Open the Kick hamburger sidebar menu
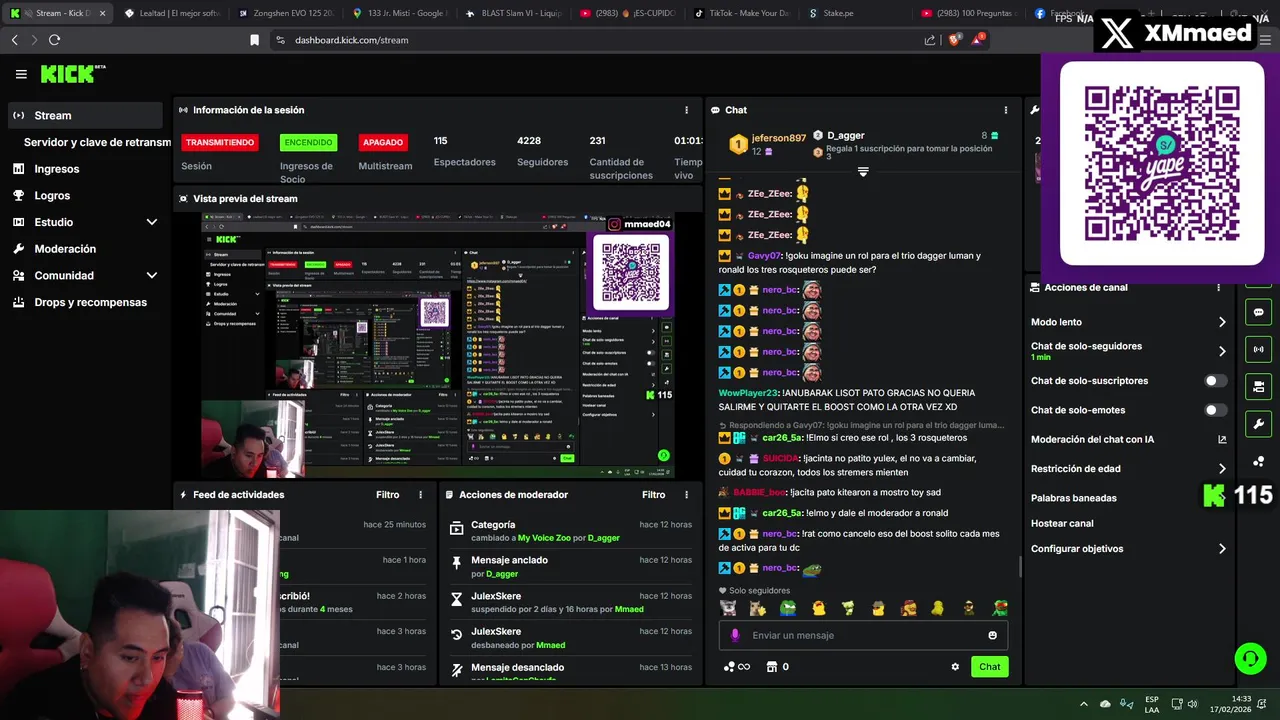This screenshot has height=720, width=1280. [21, 74]
